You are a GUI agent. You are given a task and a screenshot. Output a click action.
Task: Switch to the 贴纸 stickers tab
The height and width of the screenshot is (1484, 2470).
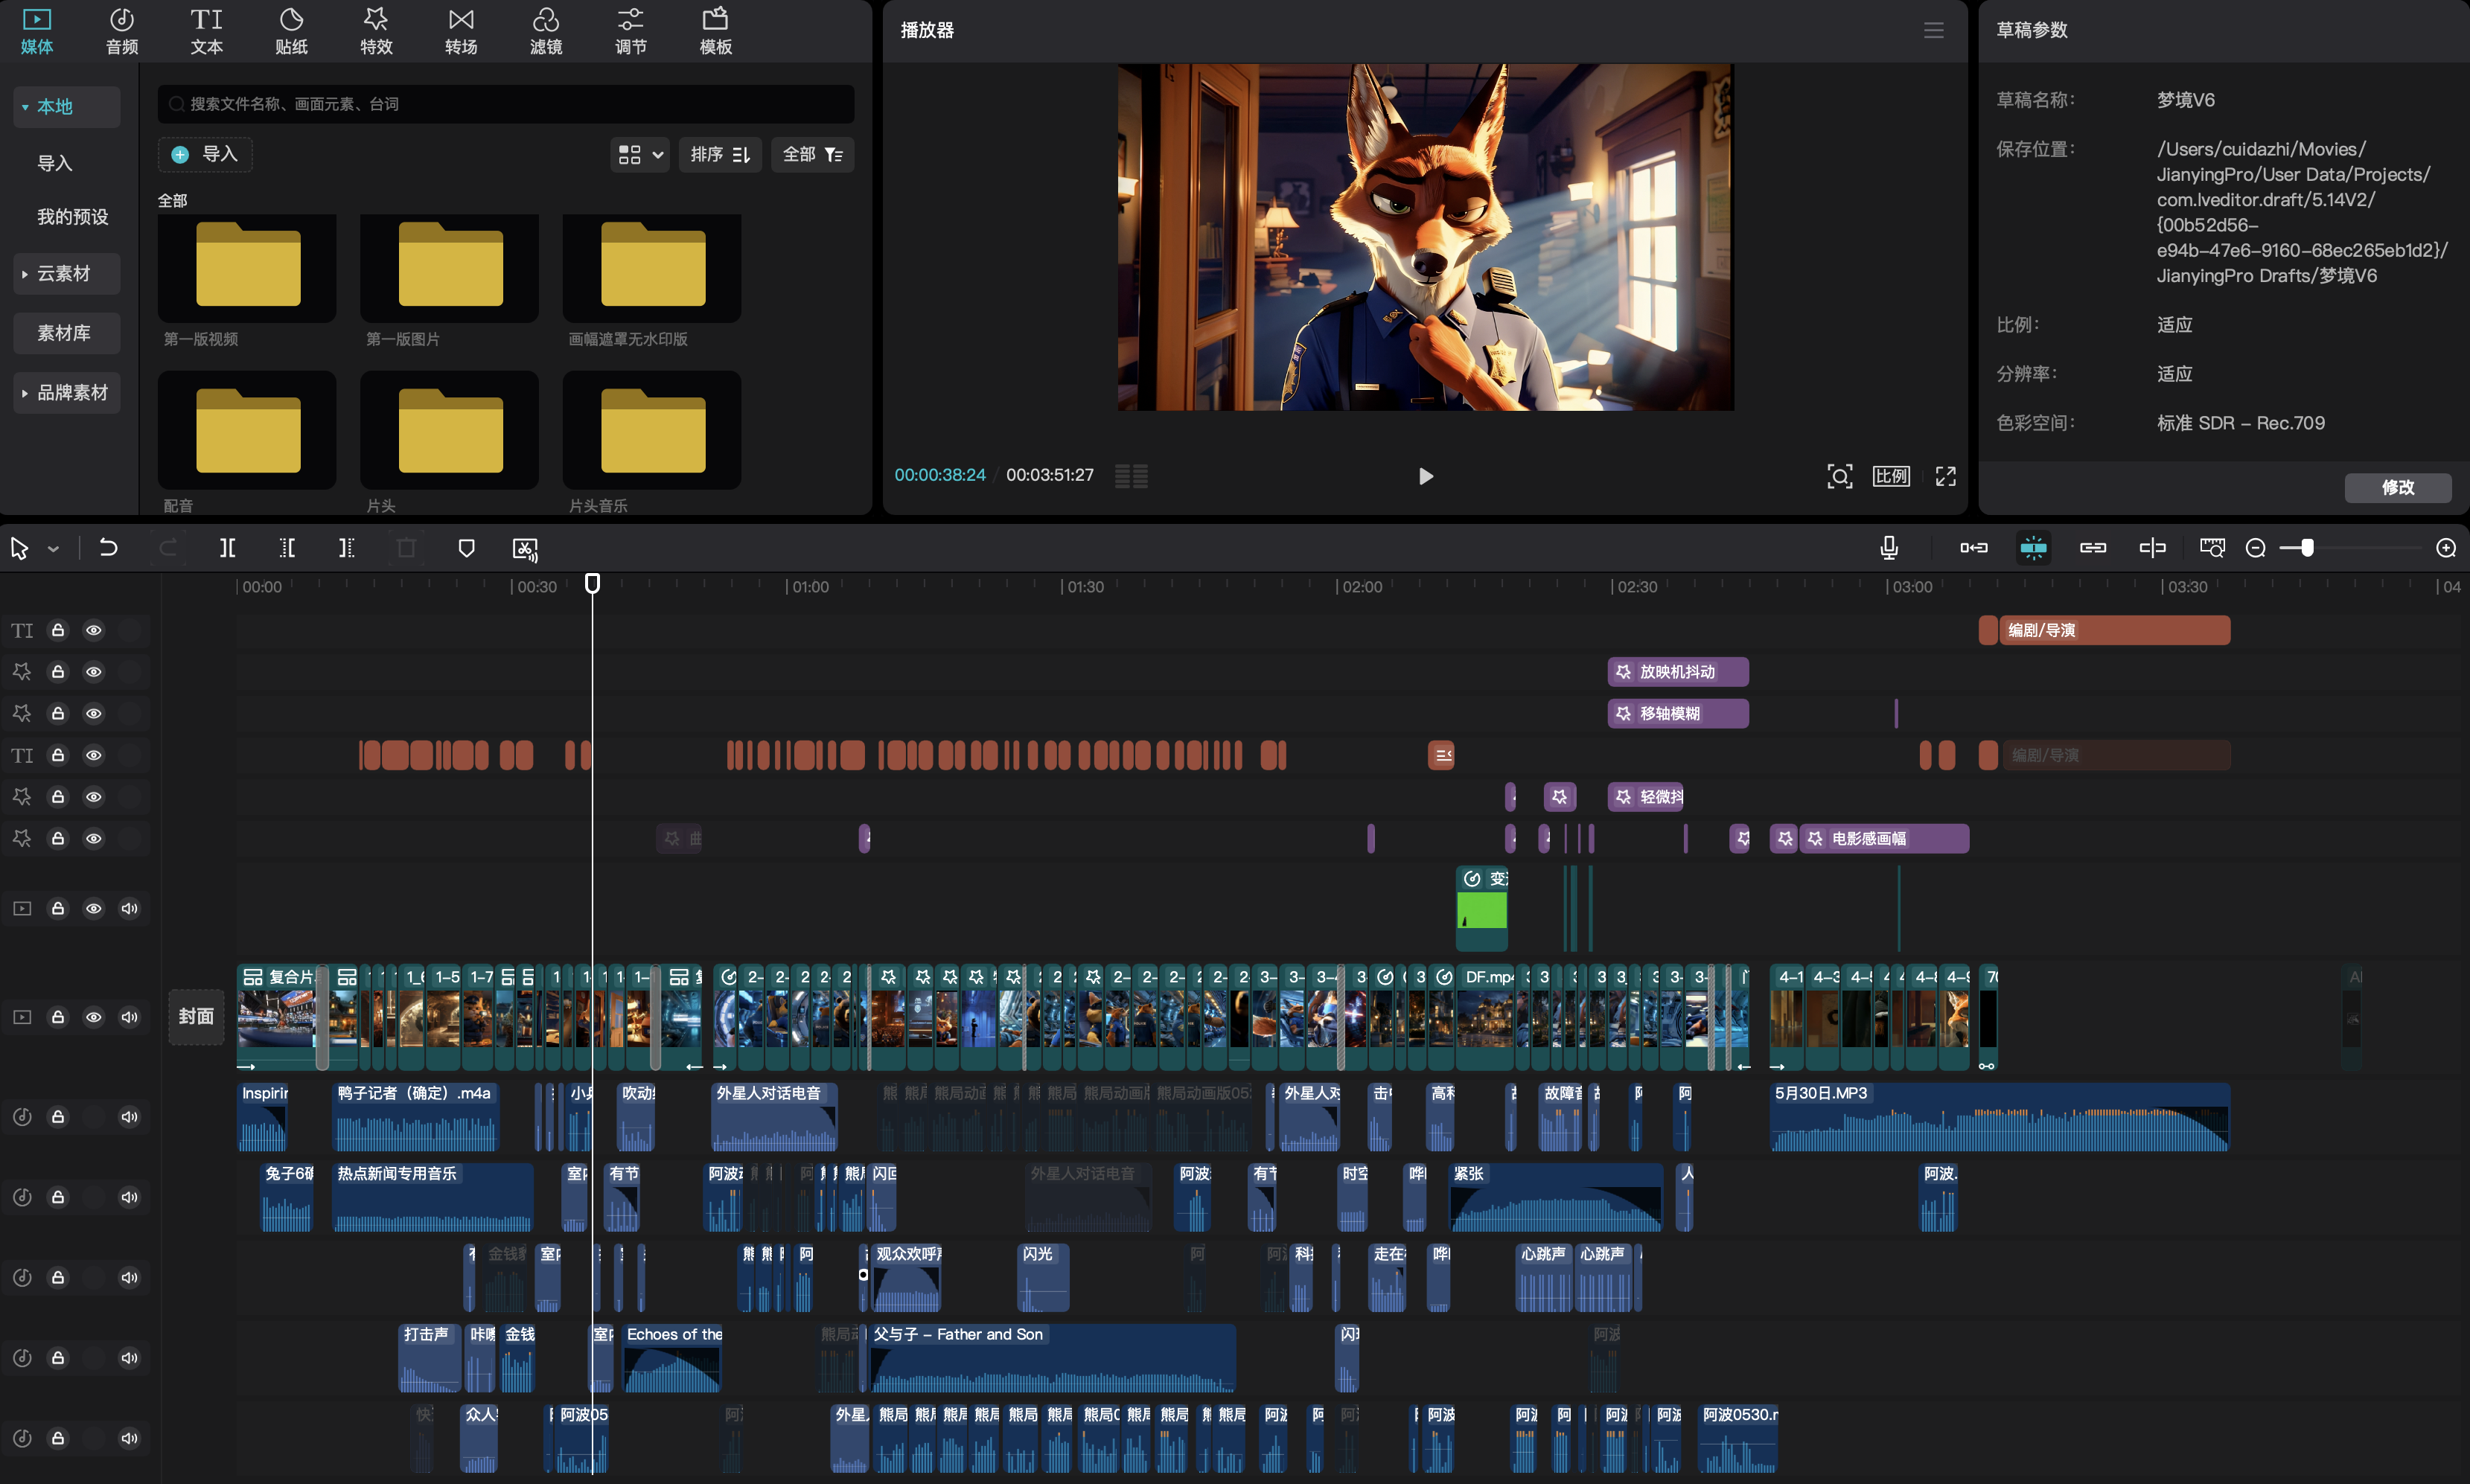[x=292, y=31]
